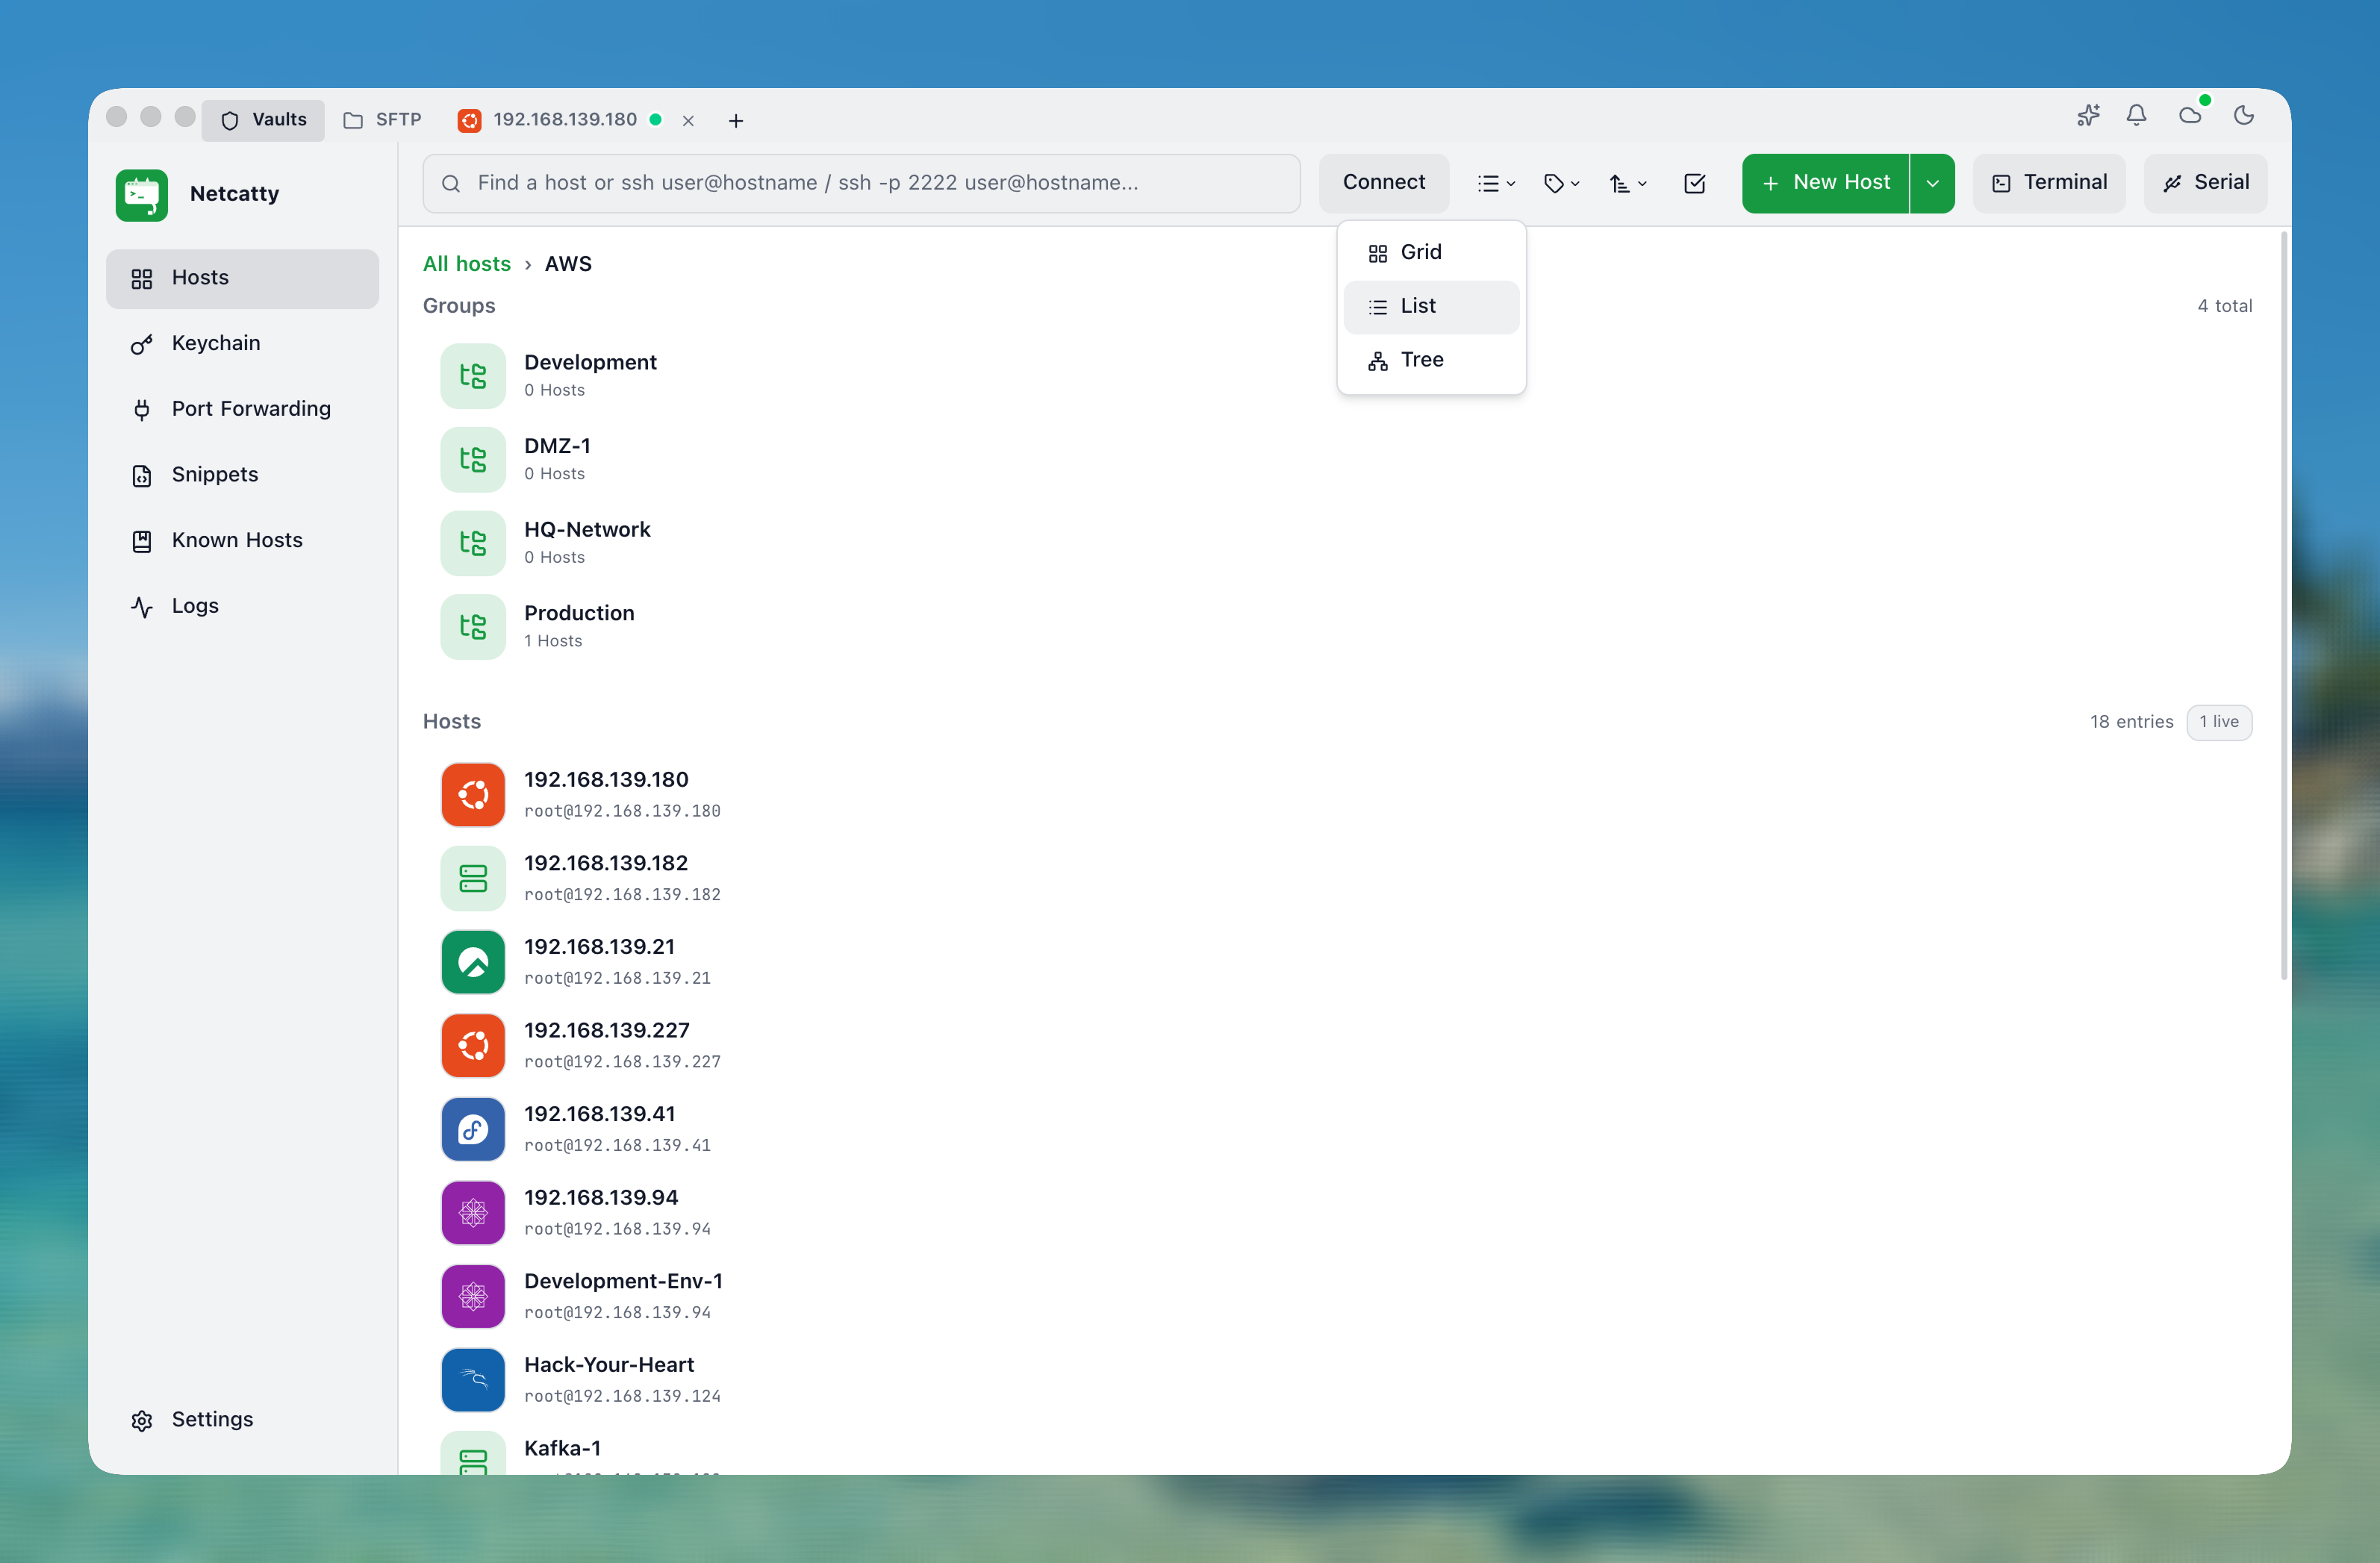Click the 1 live badge
The width and height of the screenshot is (2380, 1563).
[2218, 722]
